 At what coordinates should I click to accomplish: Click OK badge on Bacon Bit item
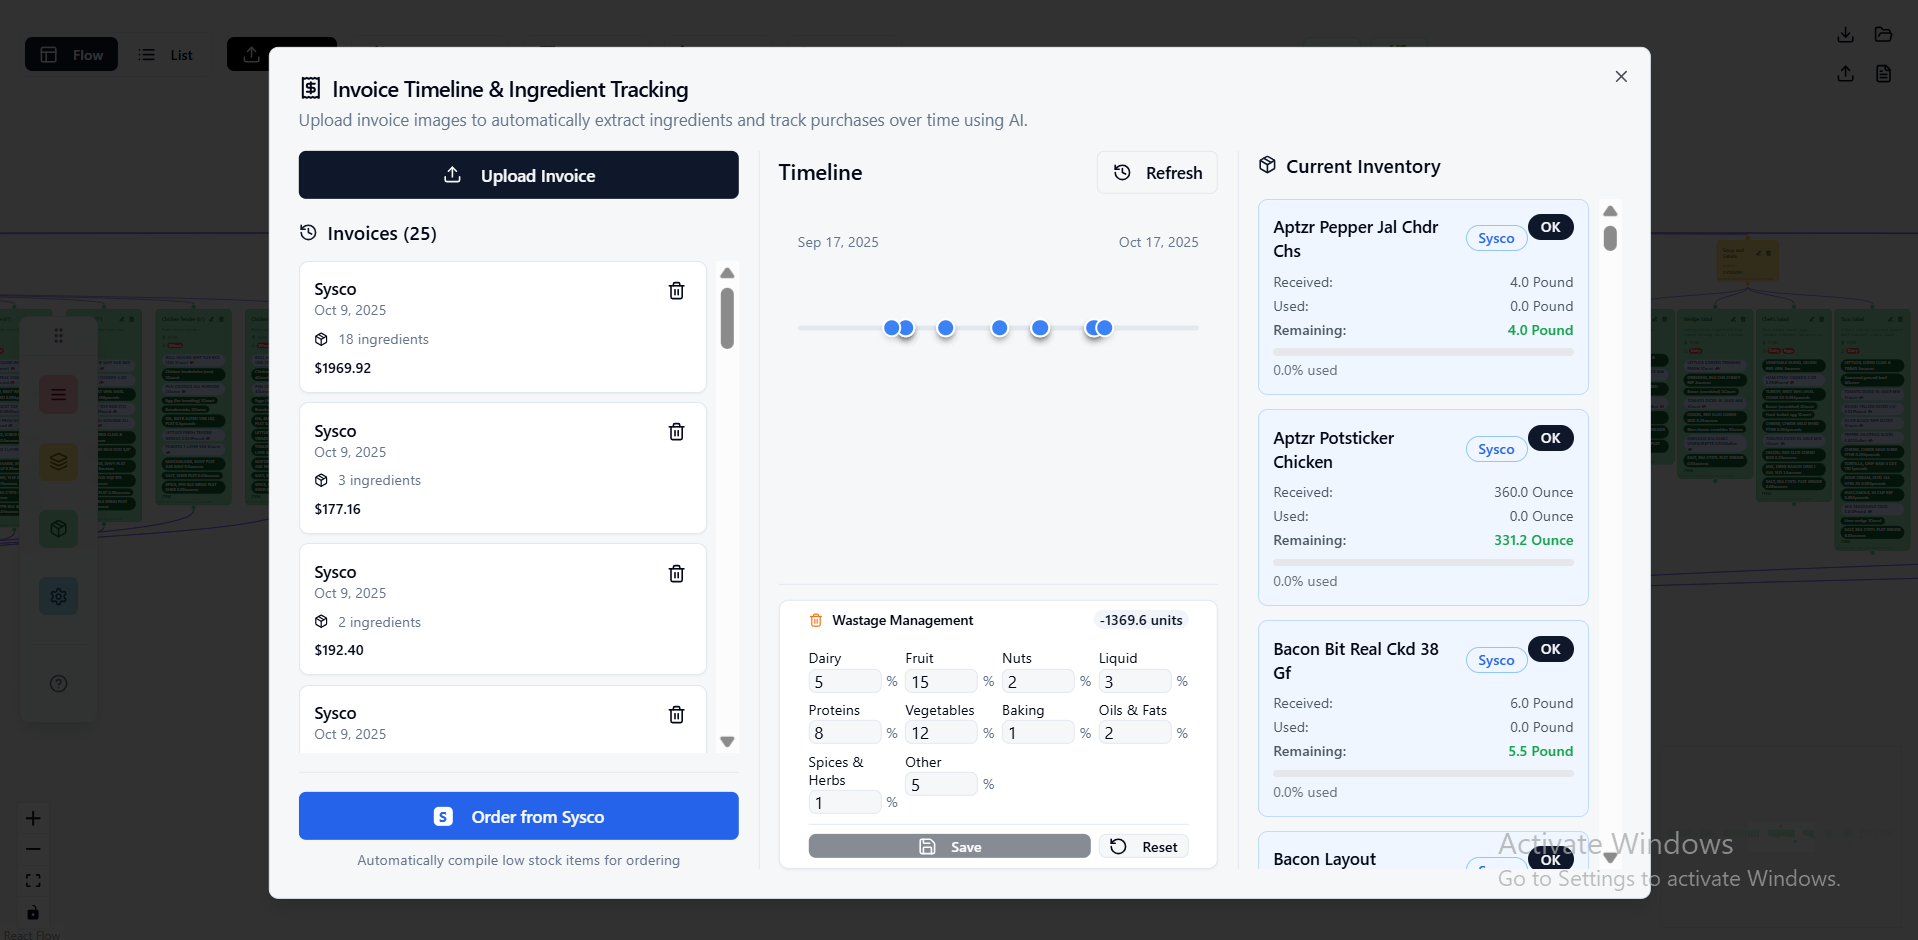point(1549,649)
